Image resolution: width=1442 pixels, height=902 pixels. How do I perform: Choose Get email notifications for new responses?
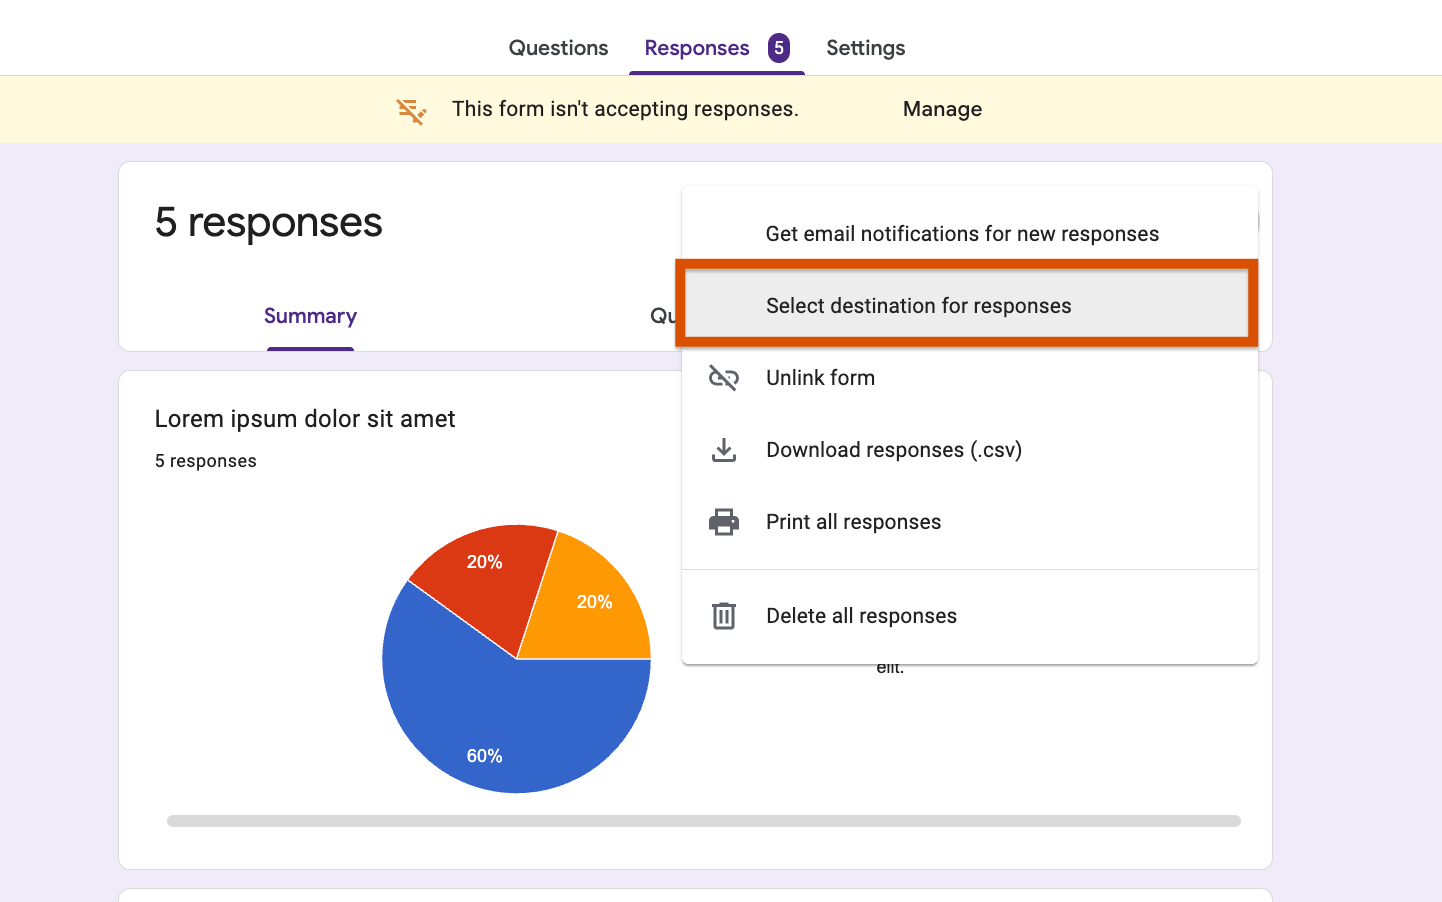click(x=962, y=233)
